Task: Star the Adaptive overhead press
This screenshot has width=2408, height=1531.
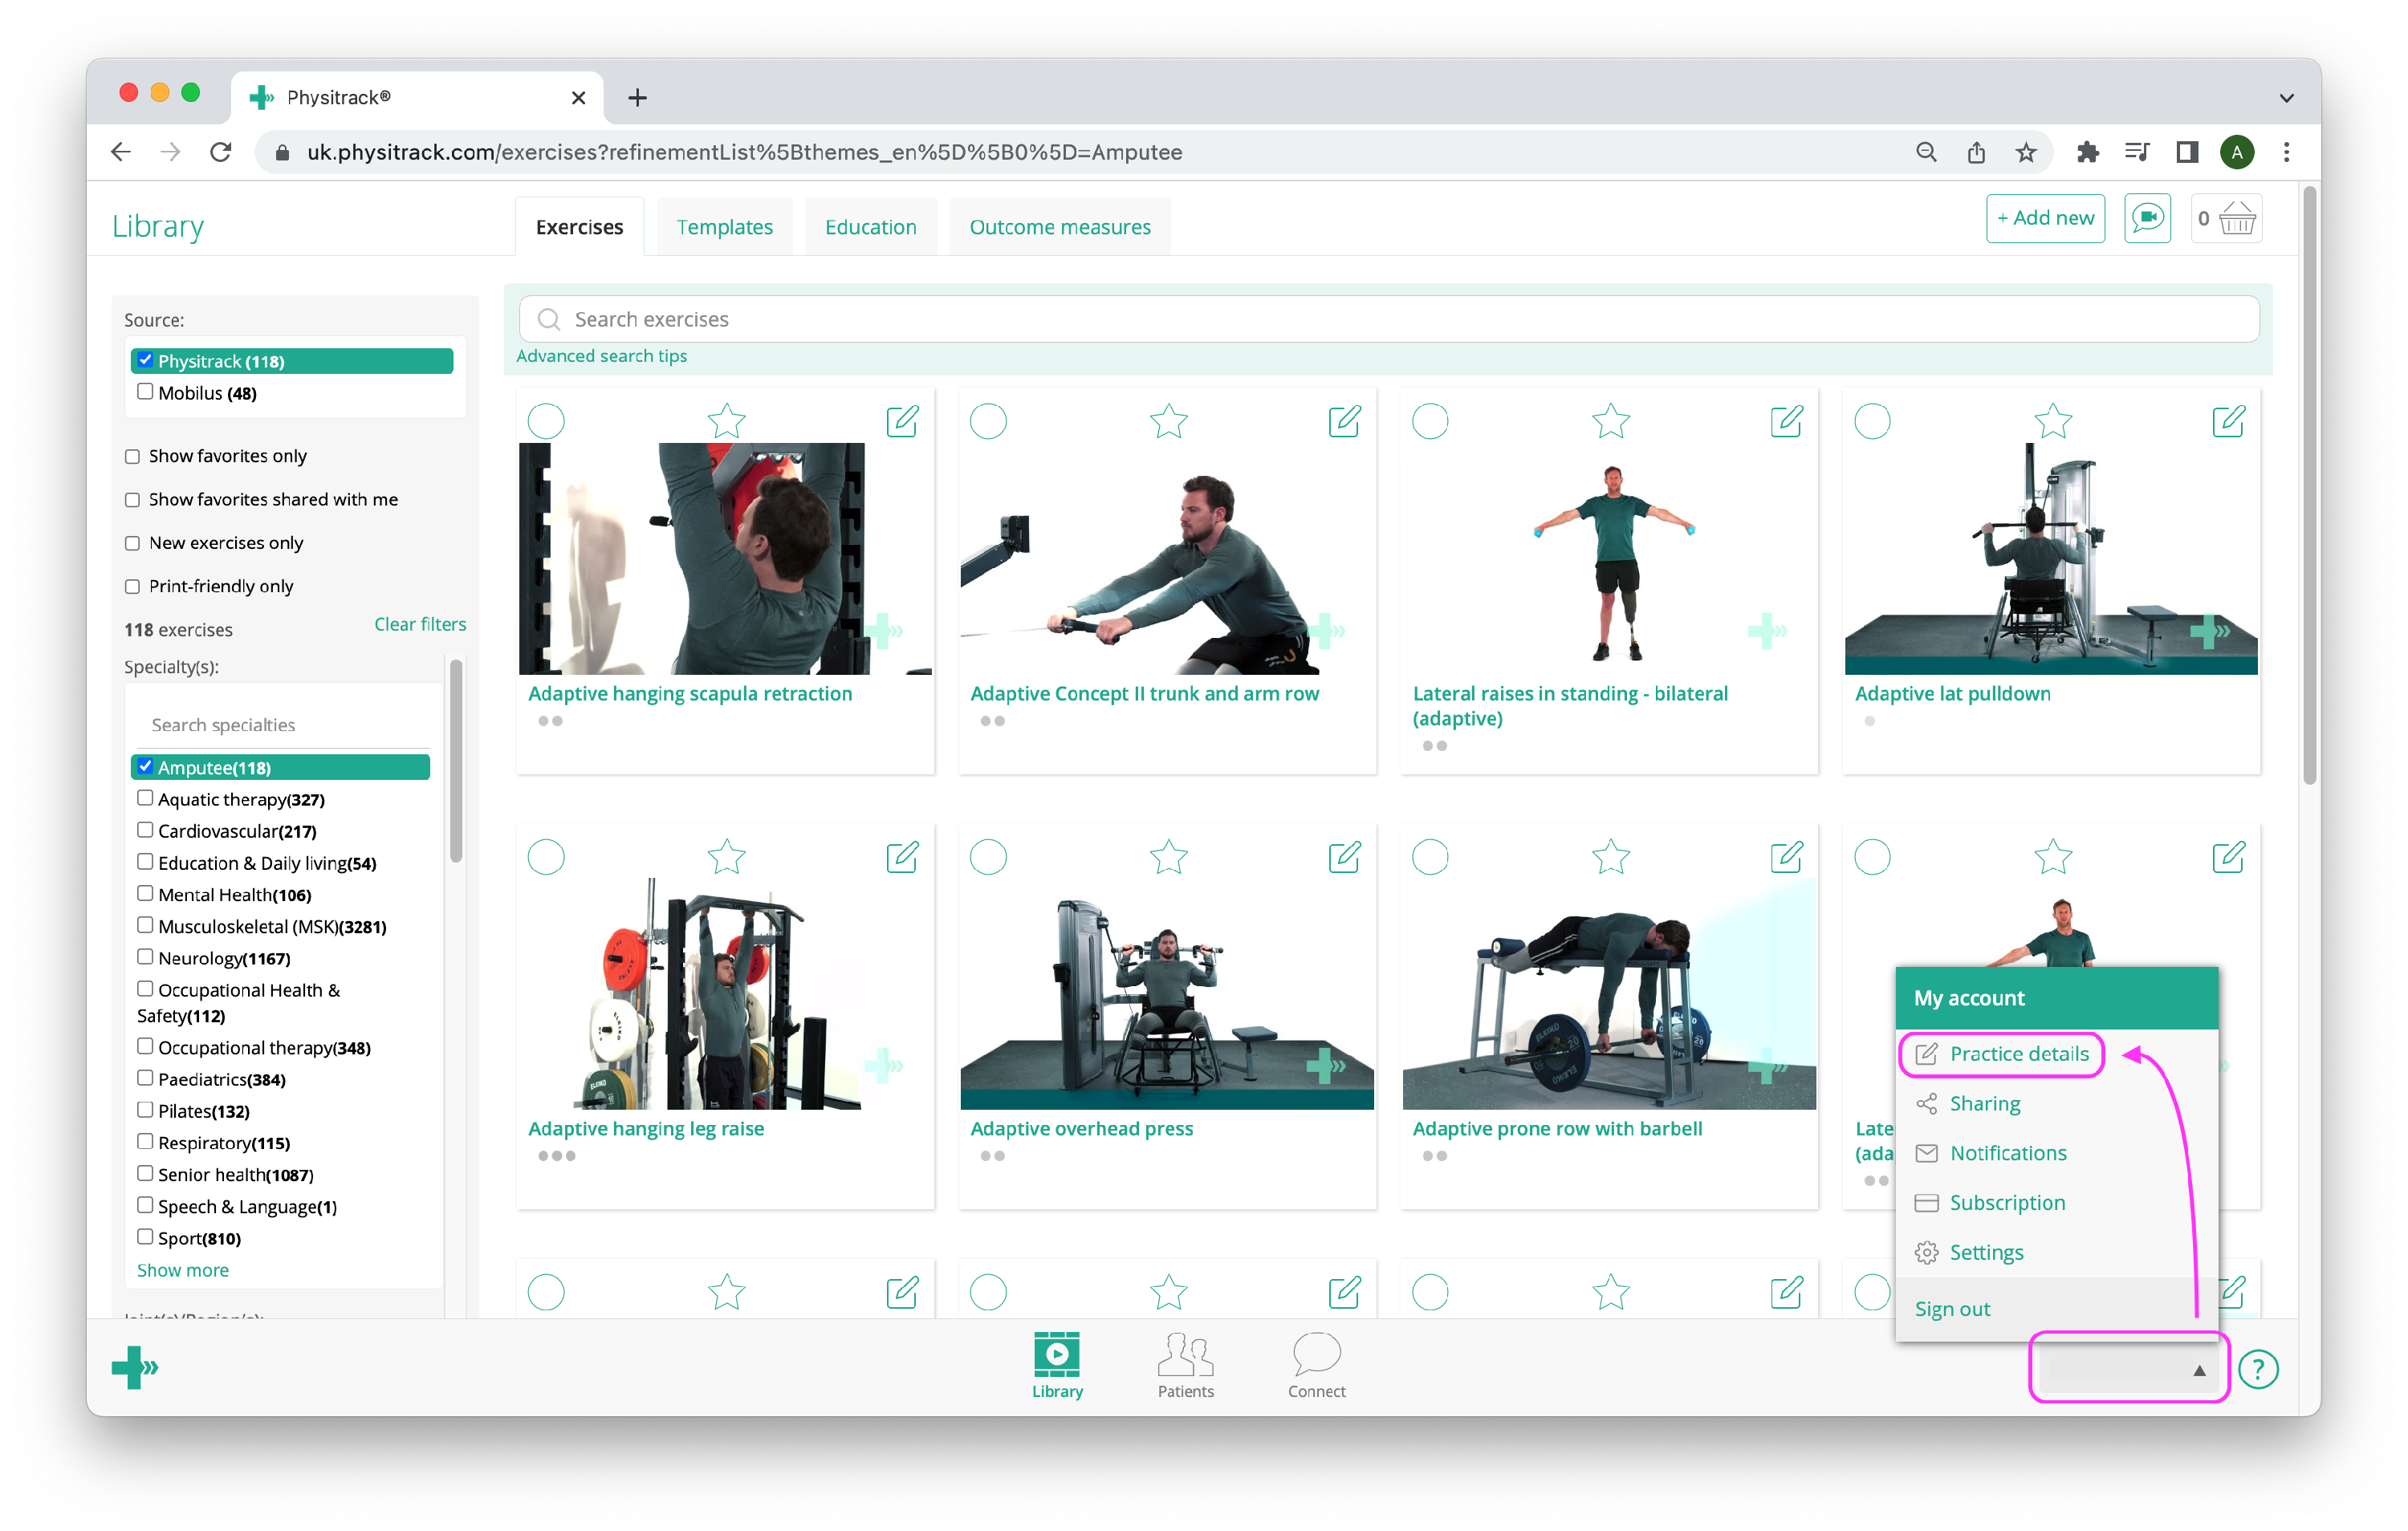Action: point(1168,857)
